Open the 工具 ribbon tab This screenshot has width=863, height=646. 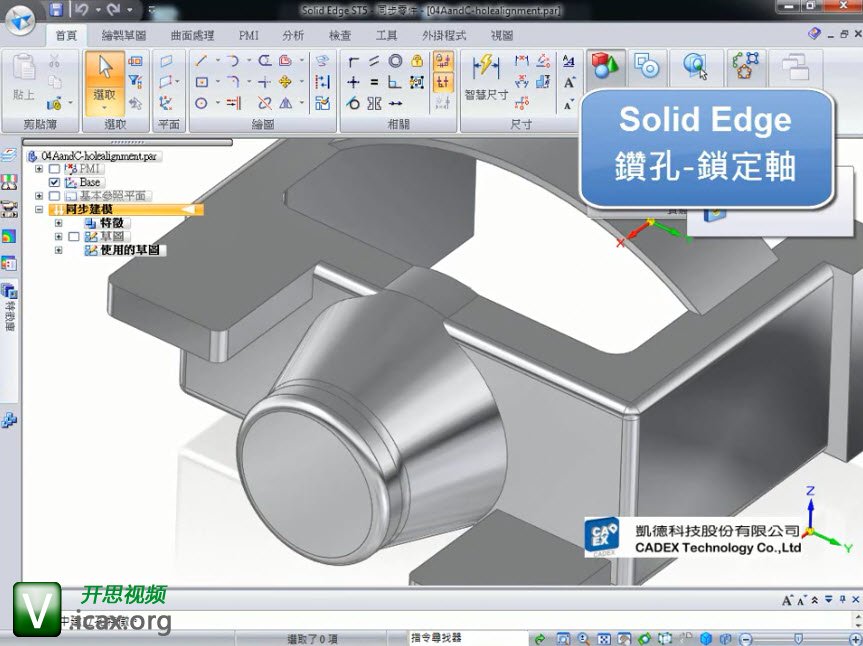pos(386,36)
